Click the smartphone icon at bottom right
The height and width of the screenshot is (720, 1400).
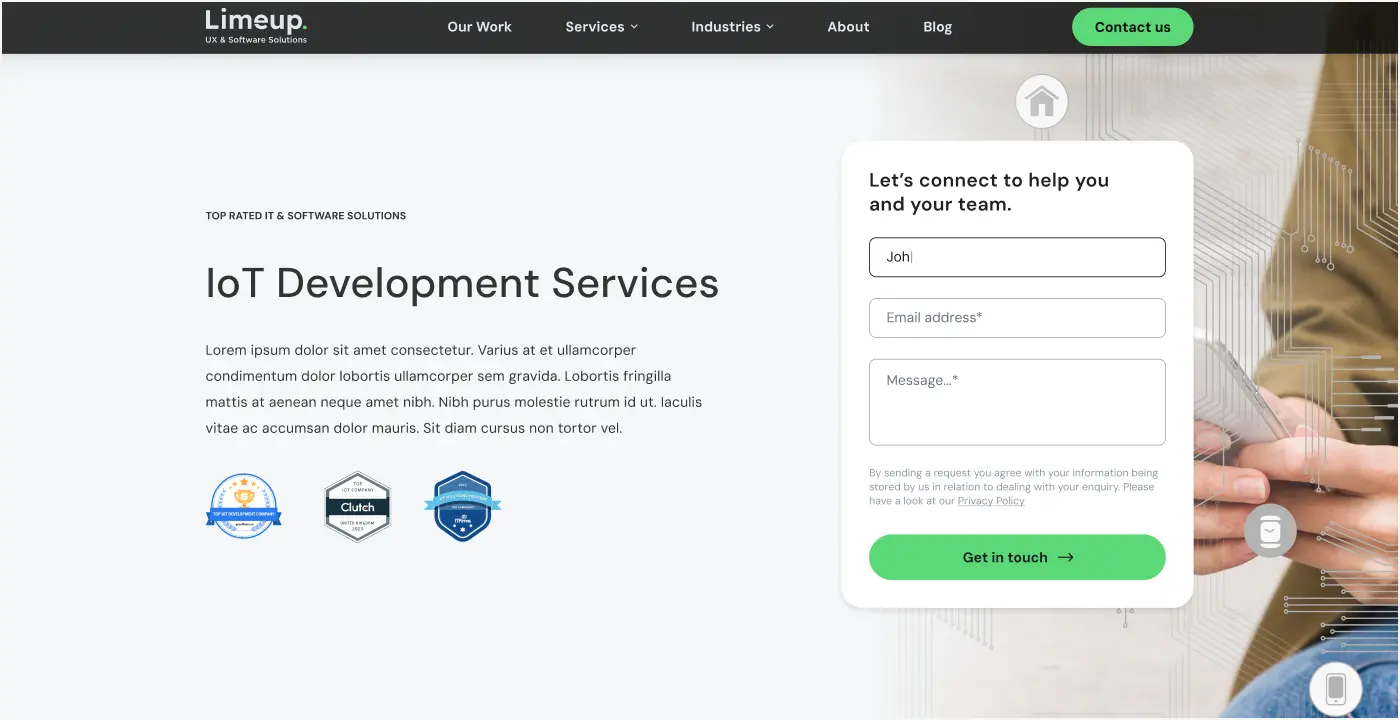pyautogui.click(x=1335, y=688)
